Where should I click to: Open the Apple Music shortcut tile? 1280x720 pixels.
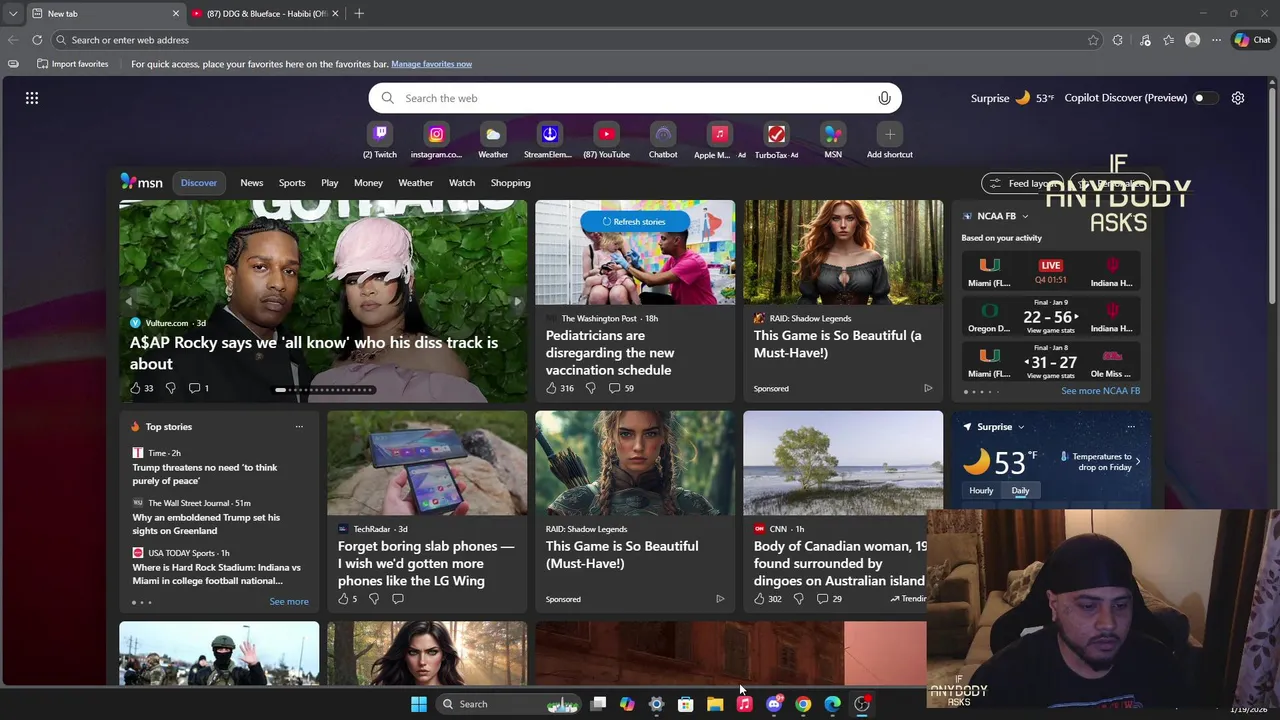(x=719, y=134)
